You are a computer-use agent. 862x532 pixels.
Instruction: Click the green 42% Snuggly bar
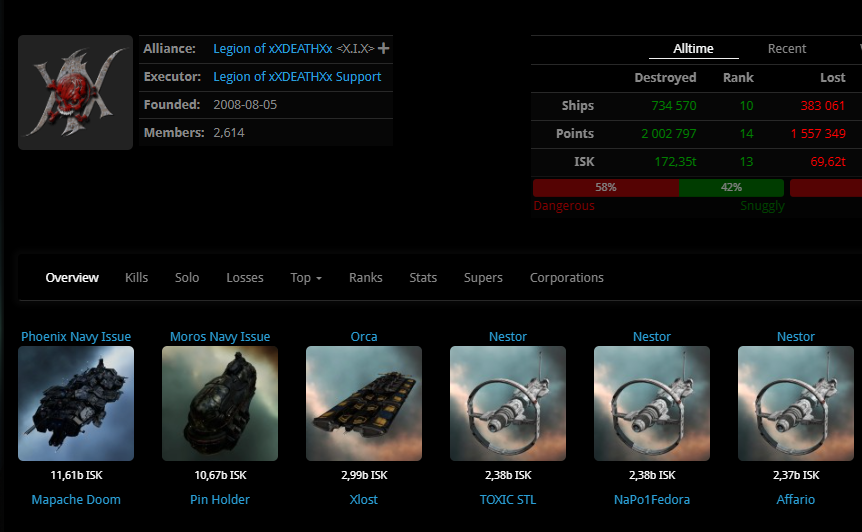point(731,187)
